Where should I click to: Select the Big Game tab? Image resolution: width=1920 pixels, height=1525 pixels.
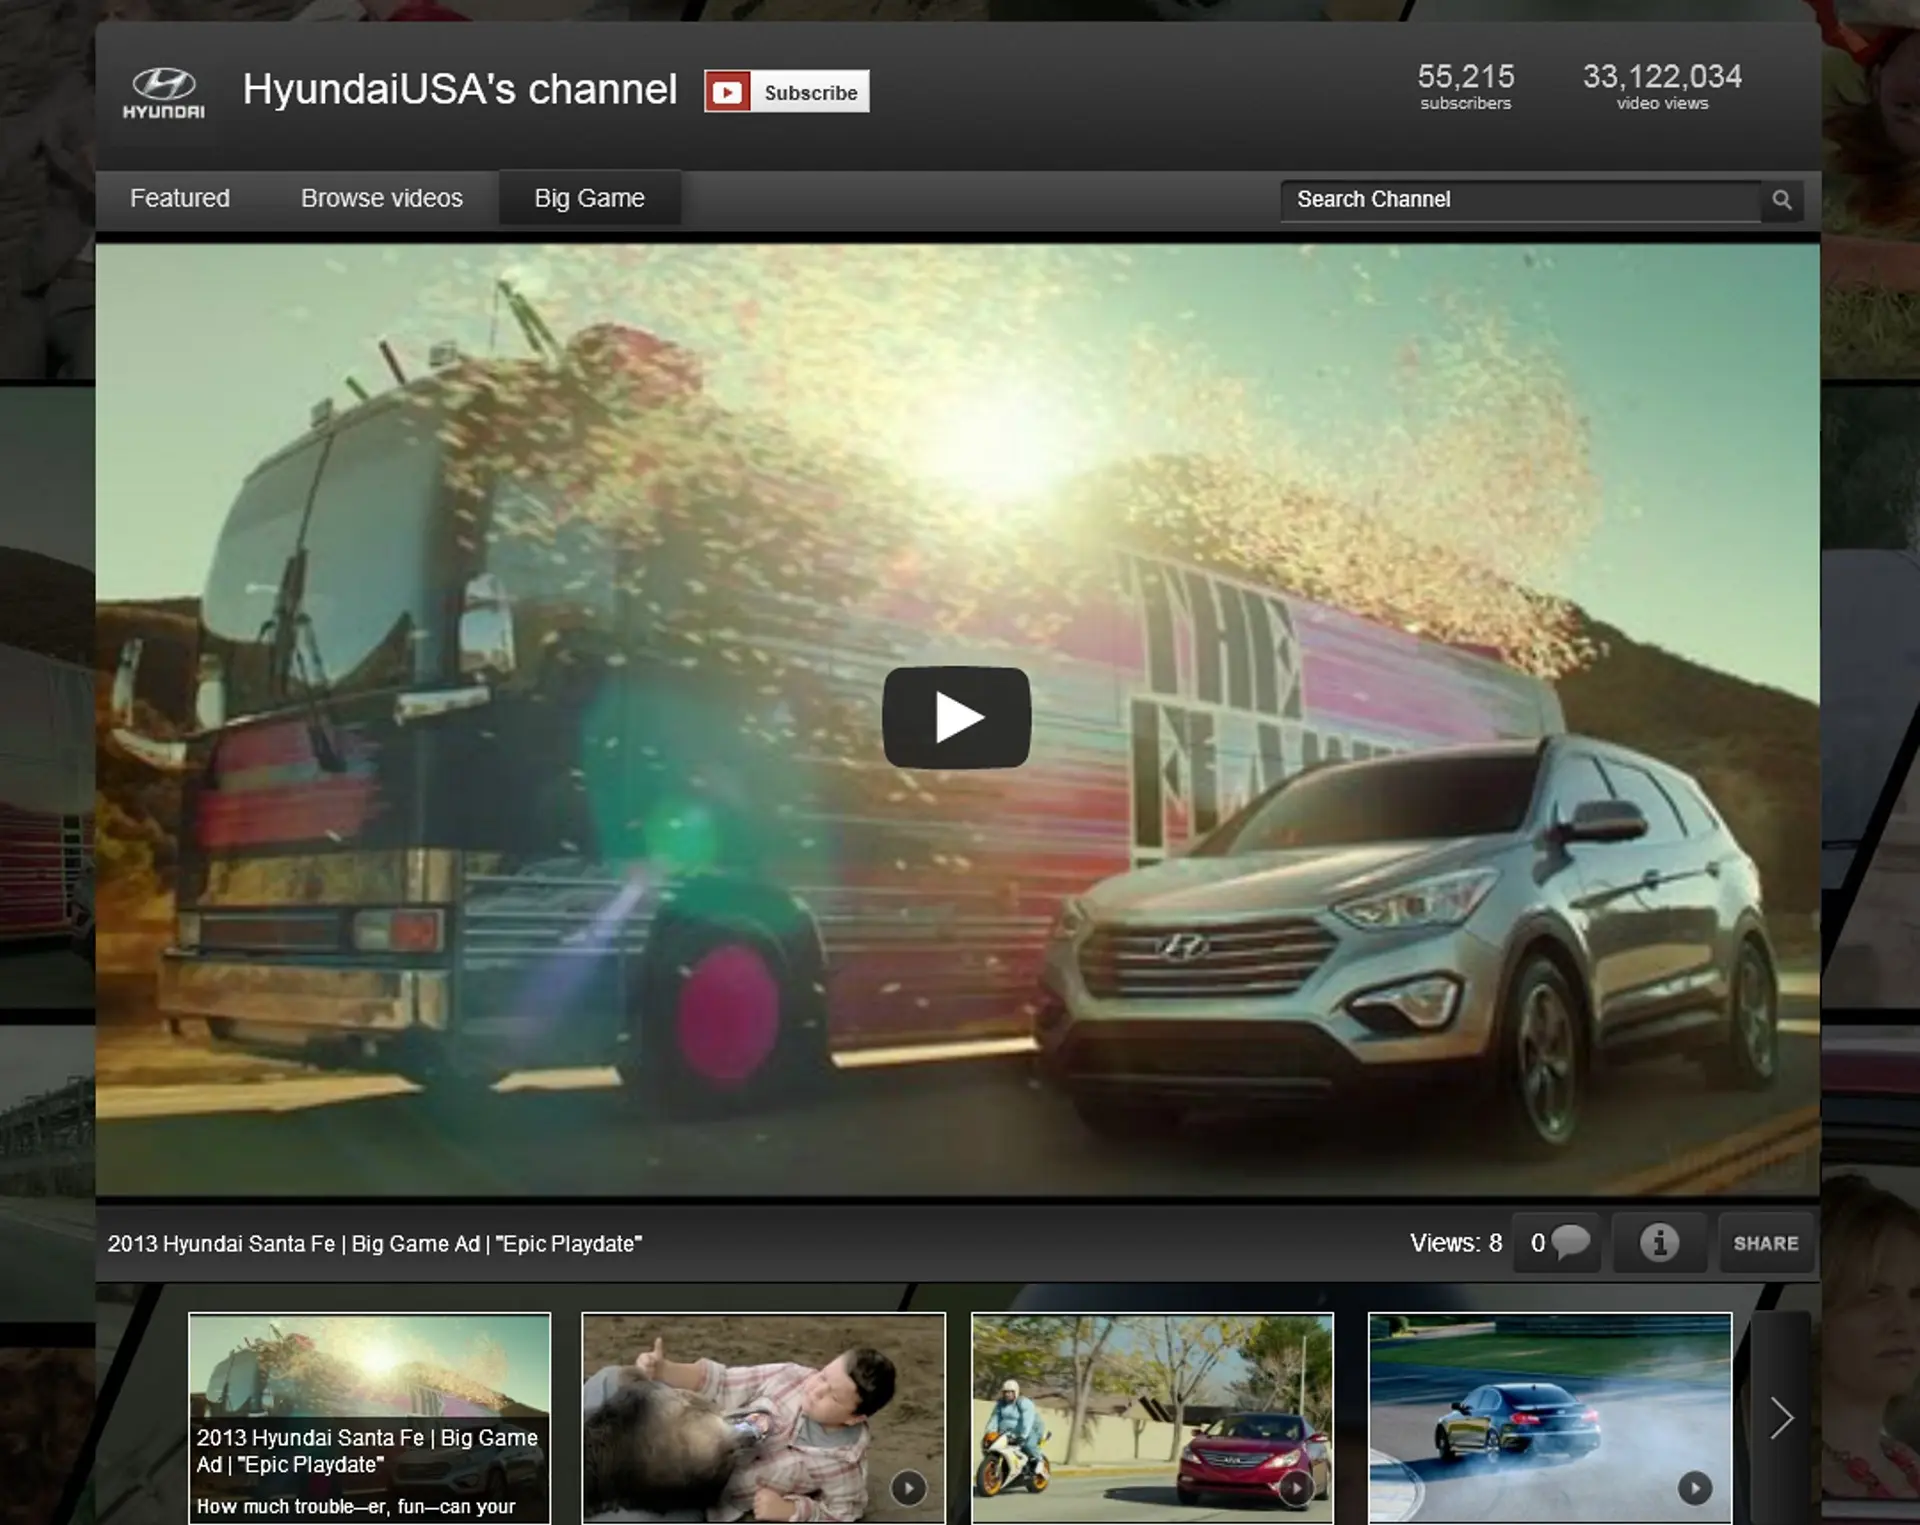point(589,198)
